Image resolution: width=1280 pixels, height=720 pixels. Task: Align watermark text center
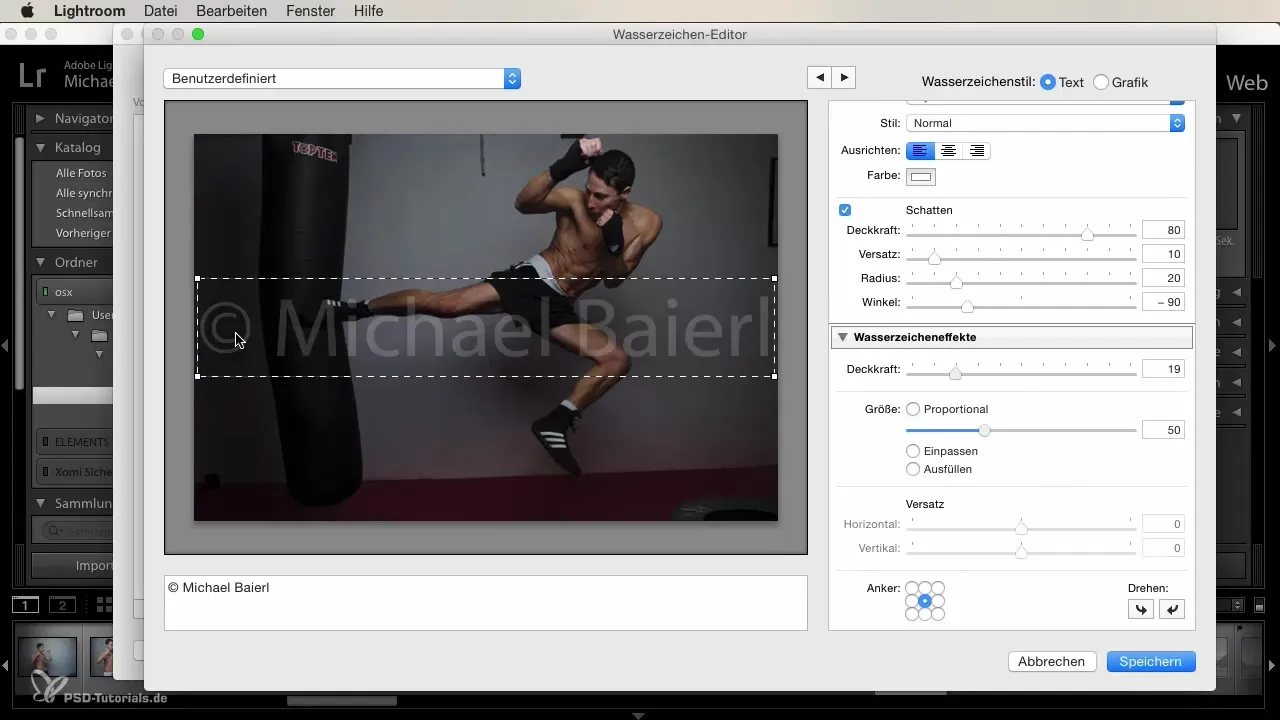click(x=948, y=151)
